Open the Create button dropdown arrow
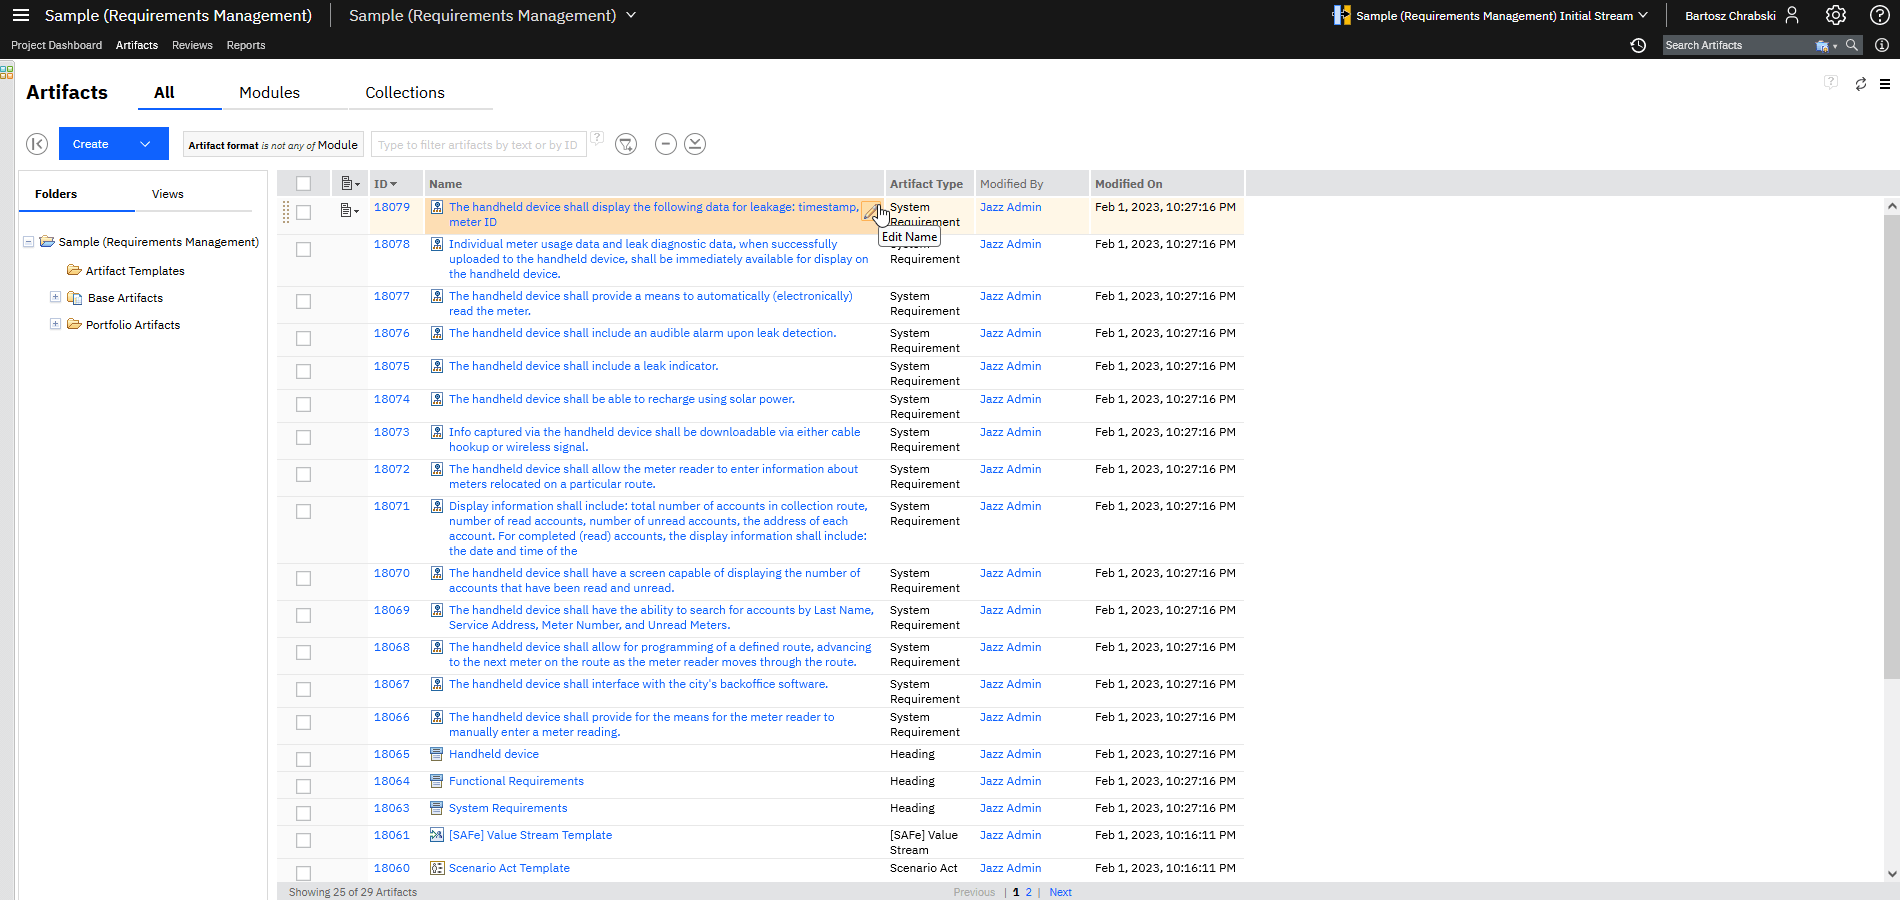The height and width of the screenshot is (900, 1900). click(x=146, y=144)
